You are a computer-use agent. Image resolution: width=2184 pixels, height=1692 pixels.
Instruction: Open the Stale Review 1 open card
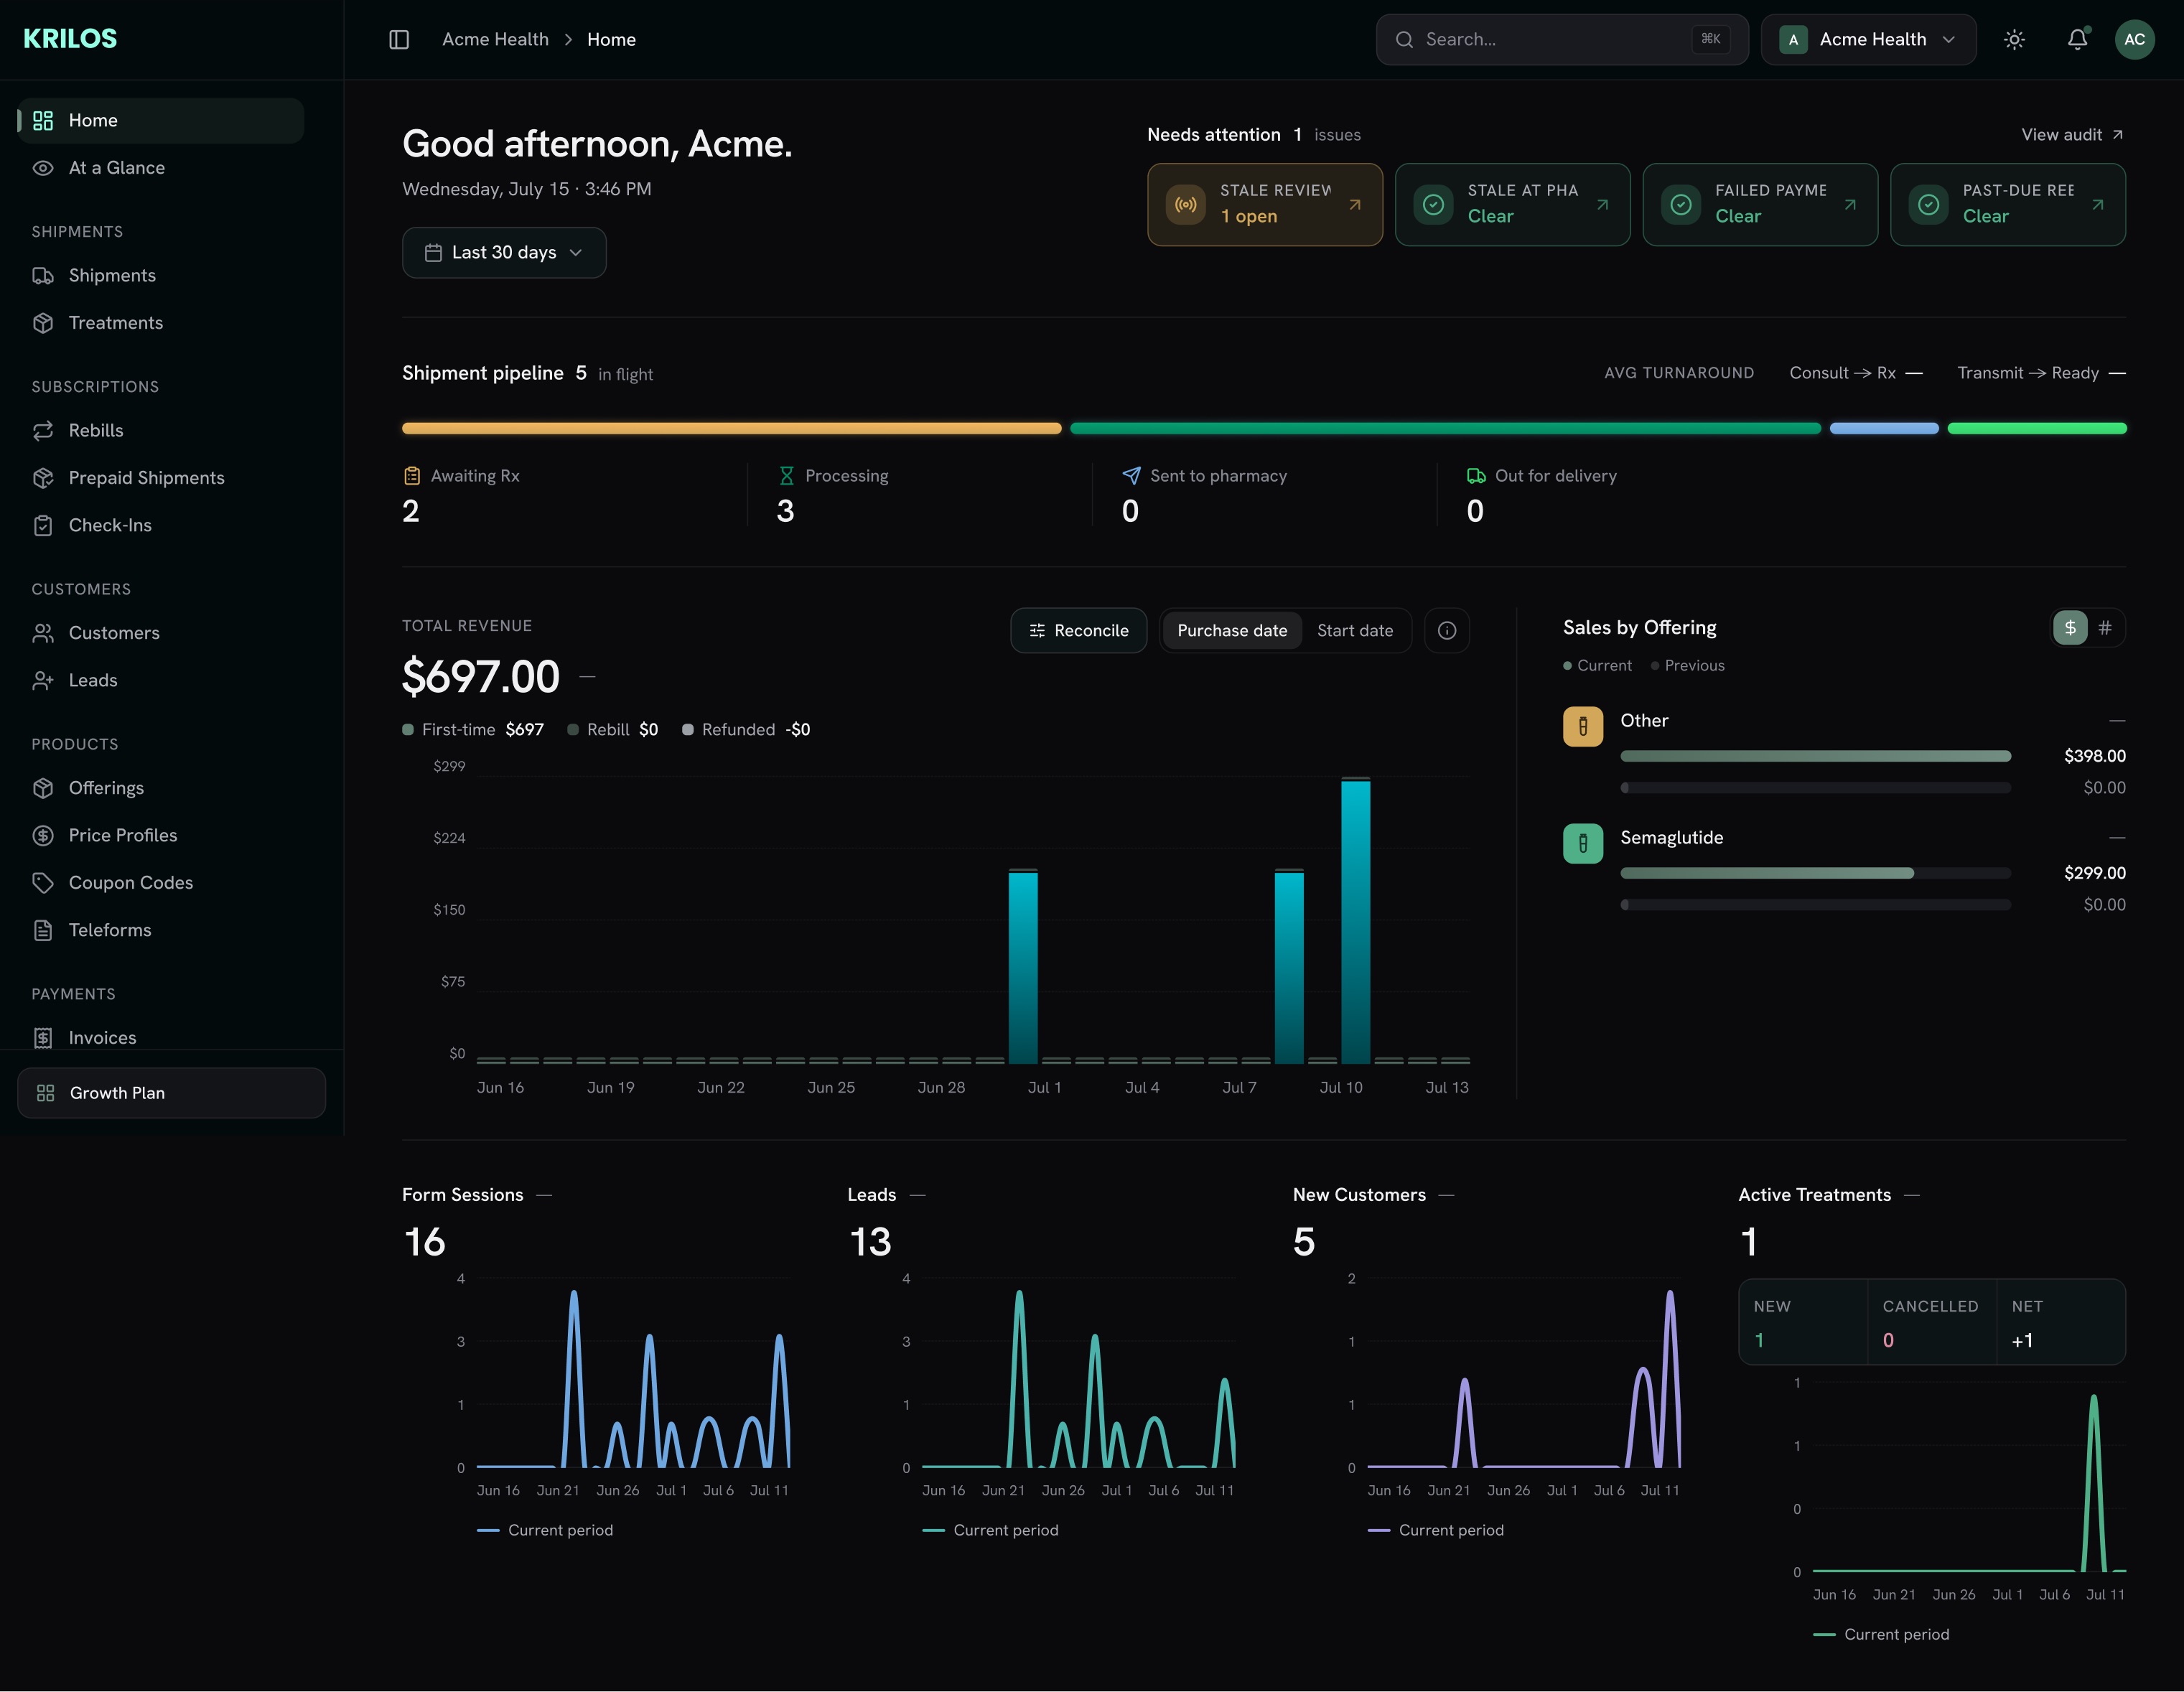(x=1265, y=204)
